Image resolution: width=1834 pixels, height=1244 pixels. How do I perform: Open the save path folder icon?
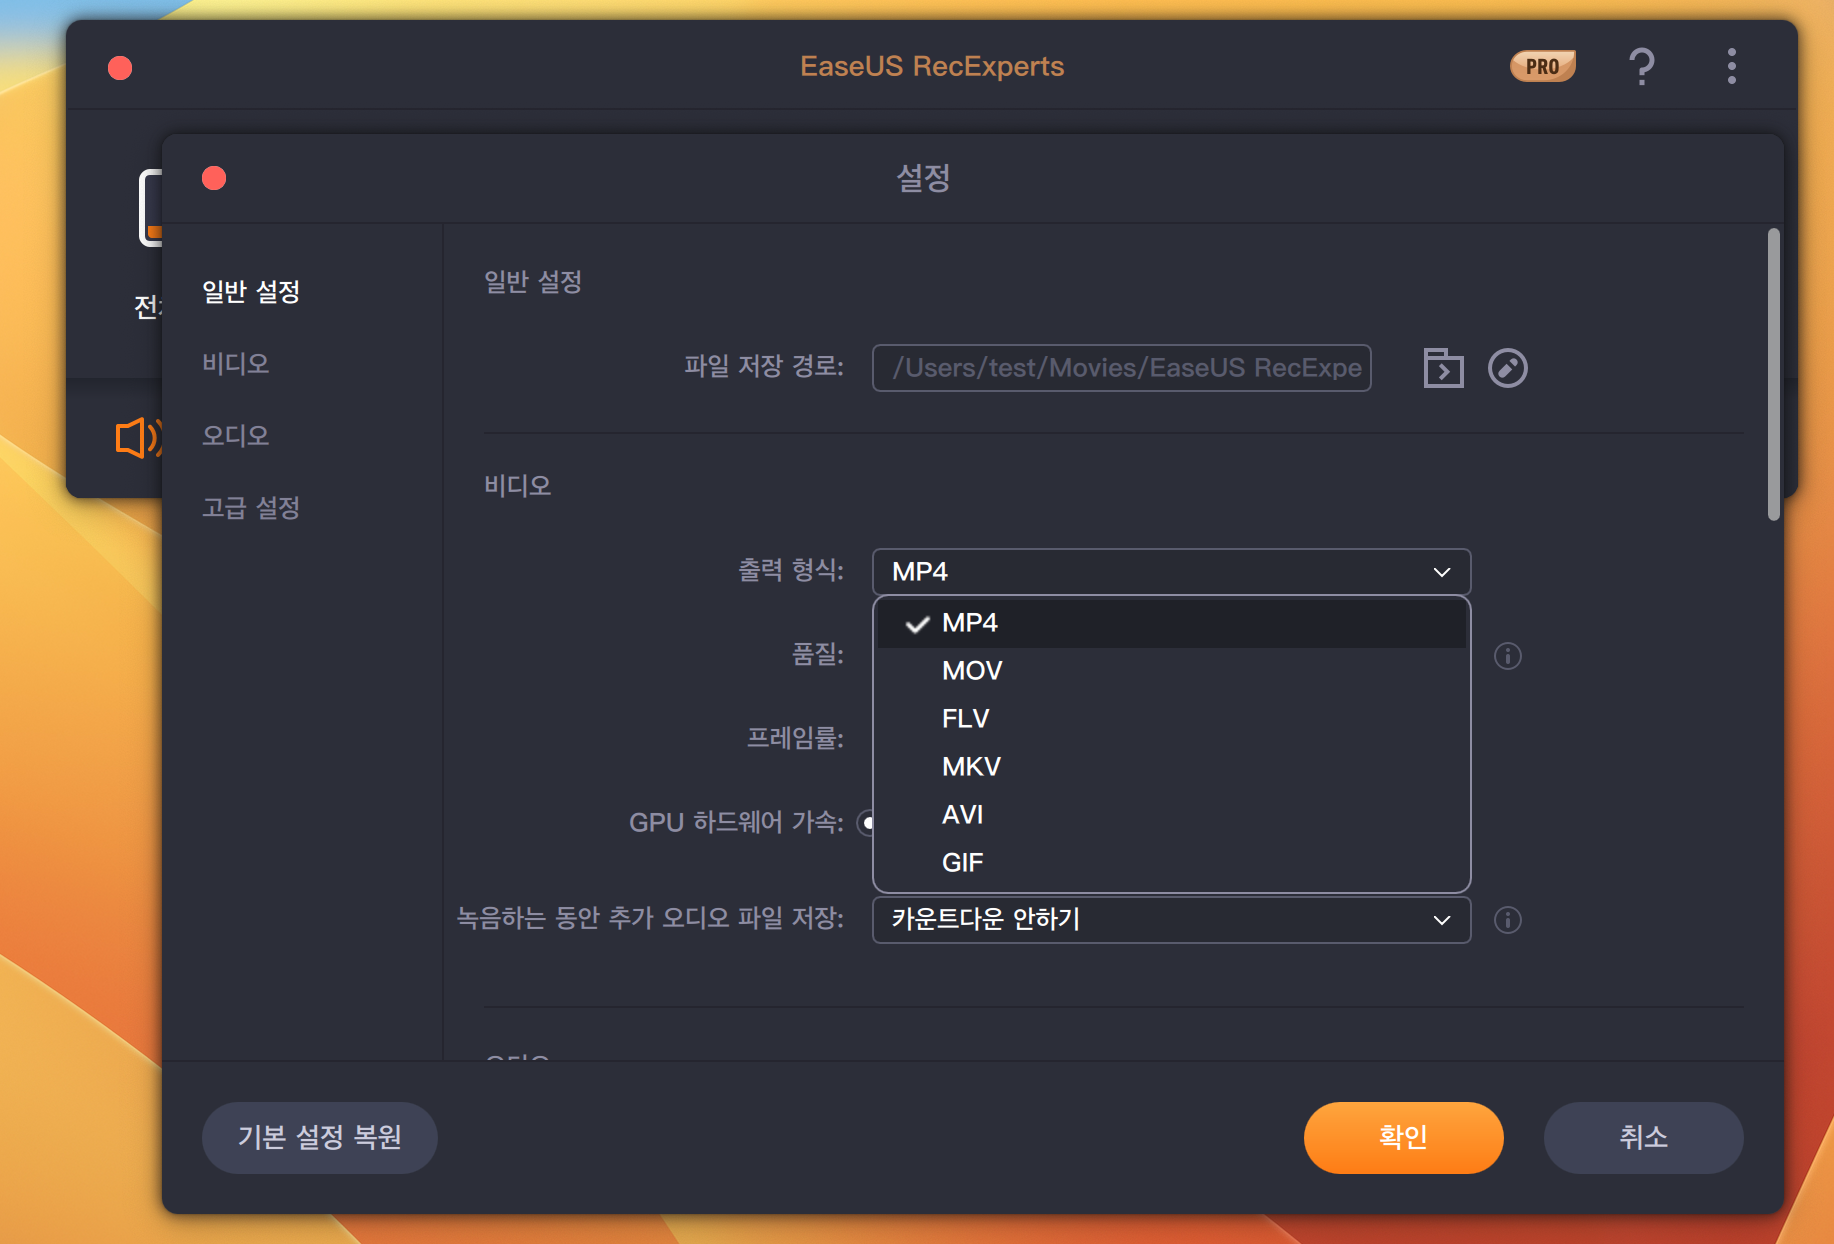[1443, 368]
